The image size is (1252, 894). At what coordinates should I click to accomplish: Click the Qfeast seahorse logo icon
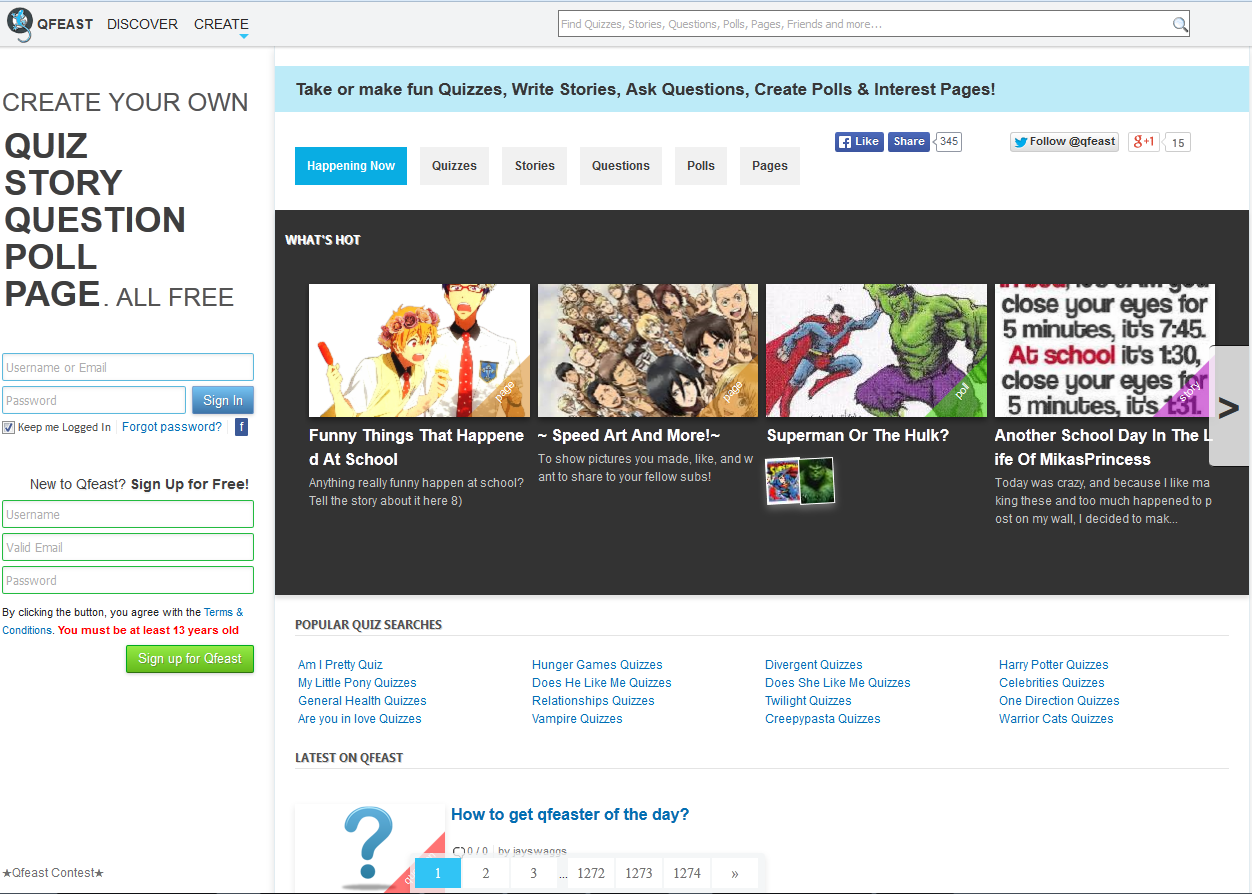click(x=19, y=24)
